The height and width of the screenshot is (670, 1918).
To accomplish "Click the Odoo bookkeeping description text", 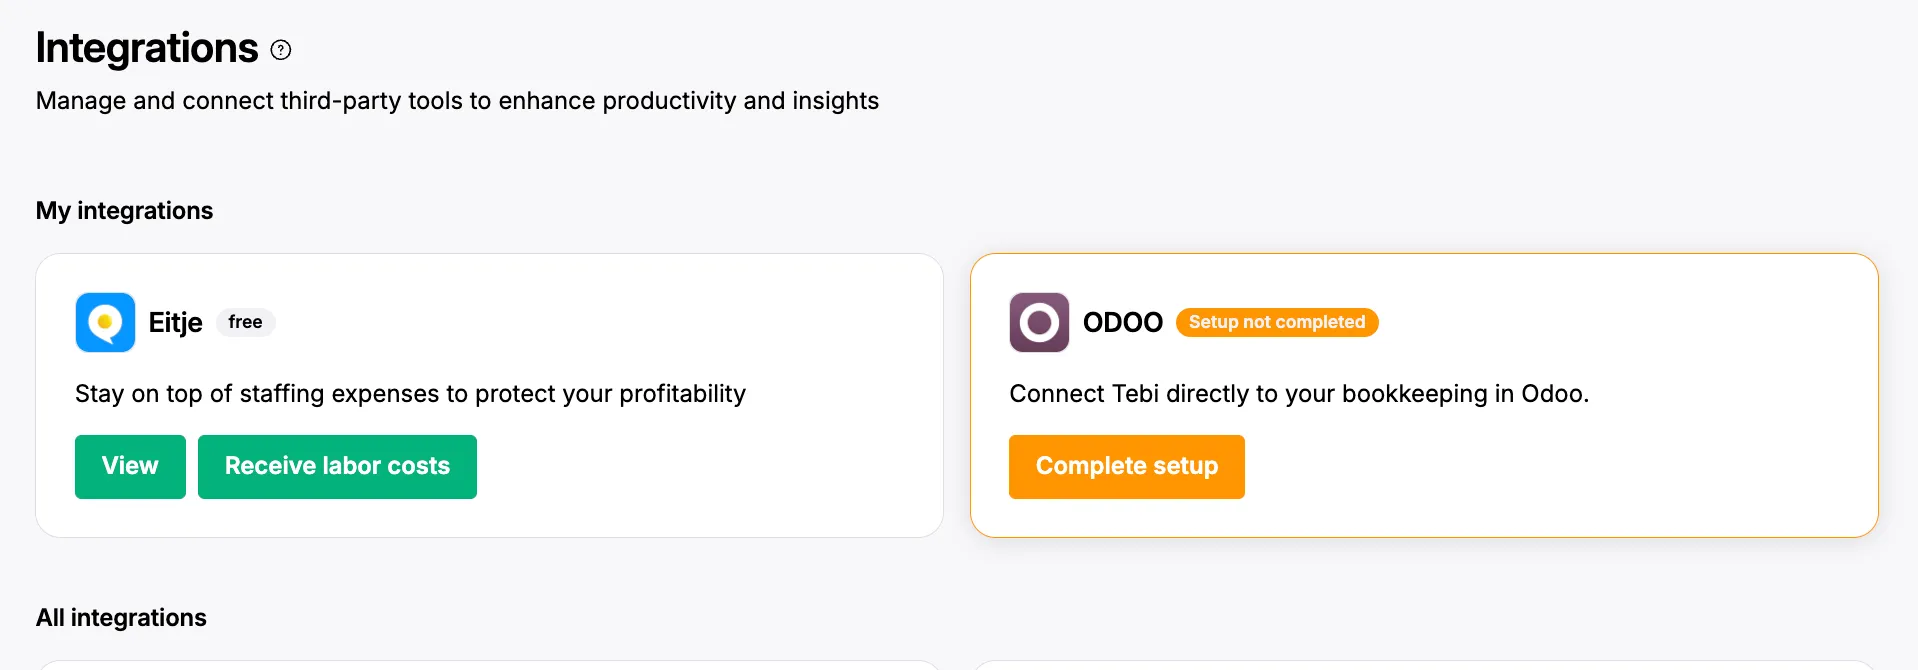I will (1298, 394).
